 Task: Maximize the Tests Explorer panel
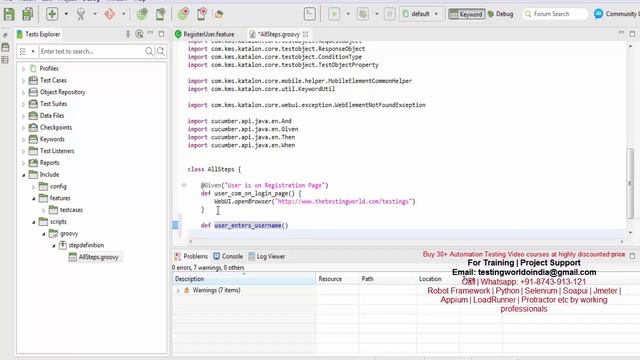pyautogui.click(x=162, y=34)
